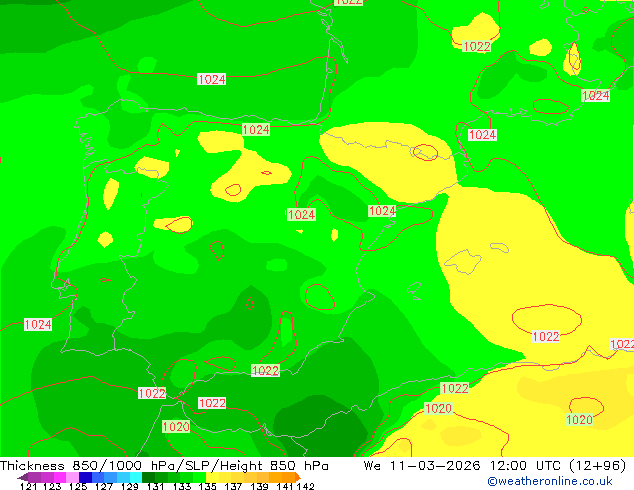Viewport: 634px width, 490px height.
Task: Click the legend value "125"
Action: coord(78,486)
